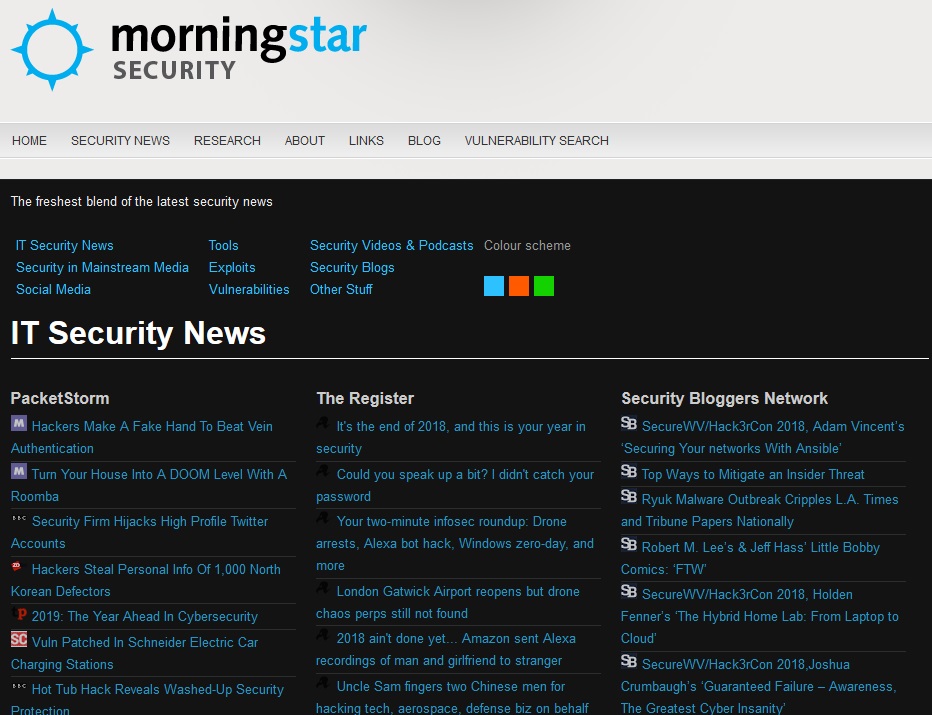Jump to the Exploits section
The width and height of the screenshot is (932, 715).
click(x=232, y=267)
